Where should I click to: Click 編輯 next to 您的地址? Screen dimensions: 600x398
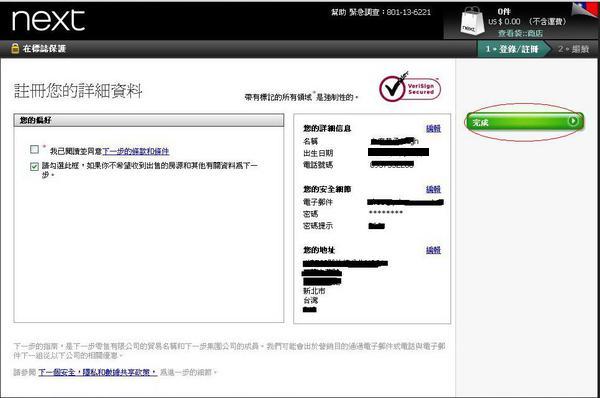pyautogui.click(x=434, y=250)
